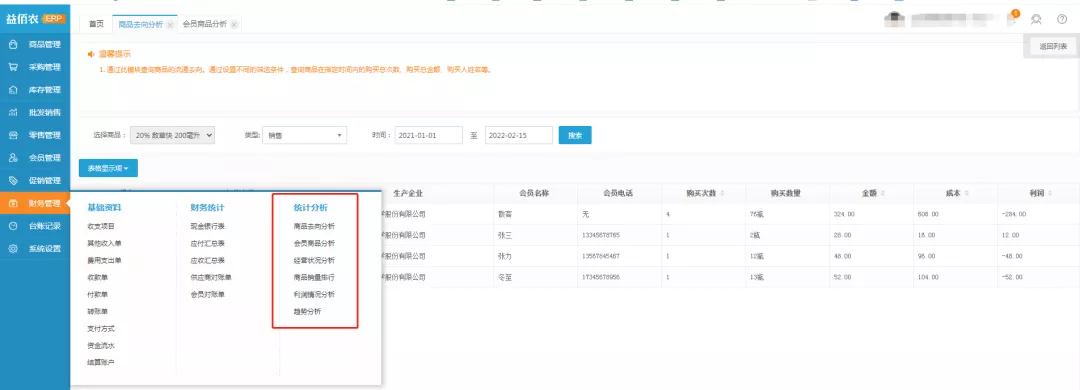Open 台账记录 in the sidebar
Image resolution: width=1080 pixels, height=390 pixels.
coord(35,226)
